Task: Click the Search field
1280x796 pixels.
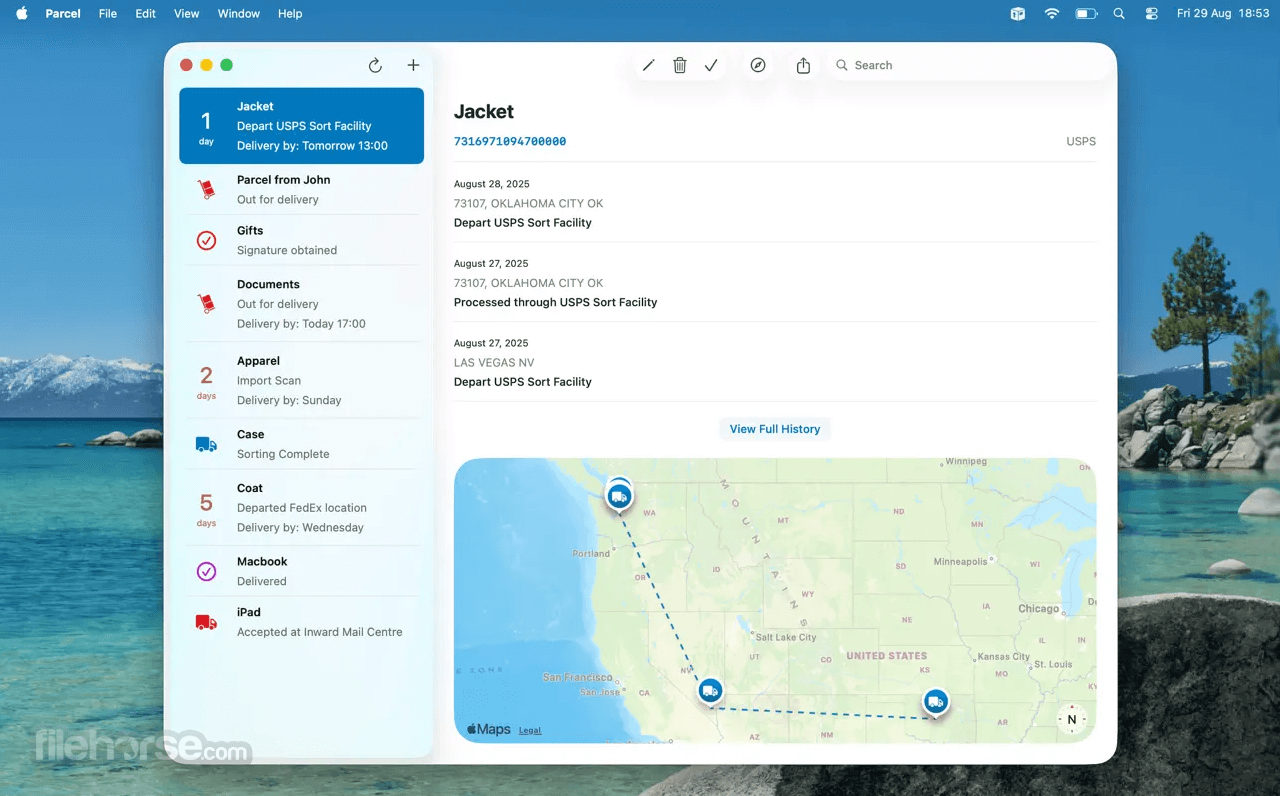Action: [970, 66]
